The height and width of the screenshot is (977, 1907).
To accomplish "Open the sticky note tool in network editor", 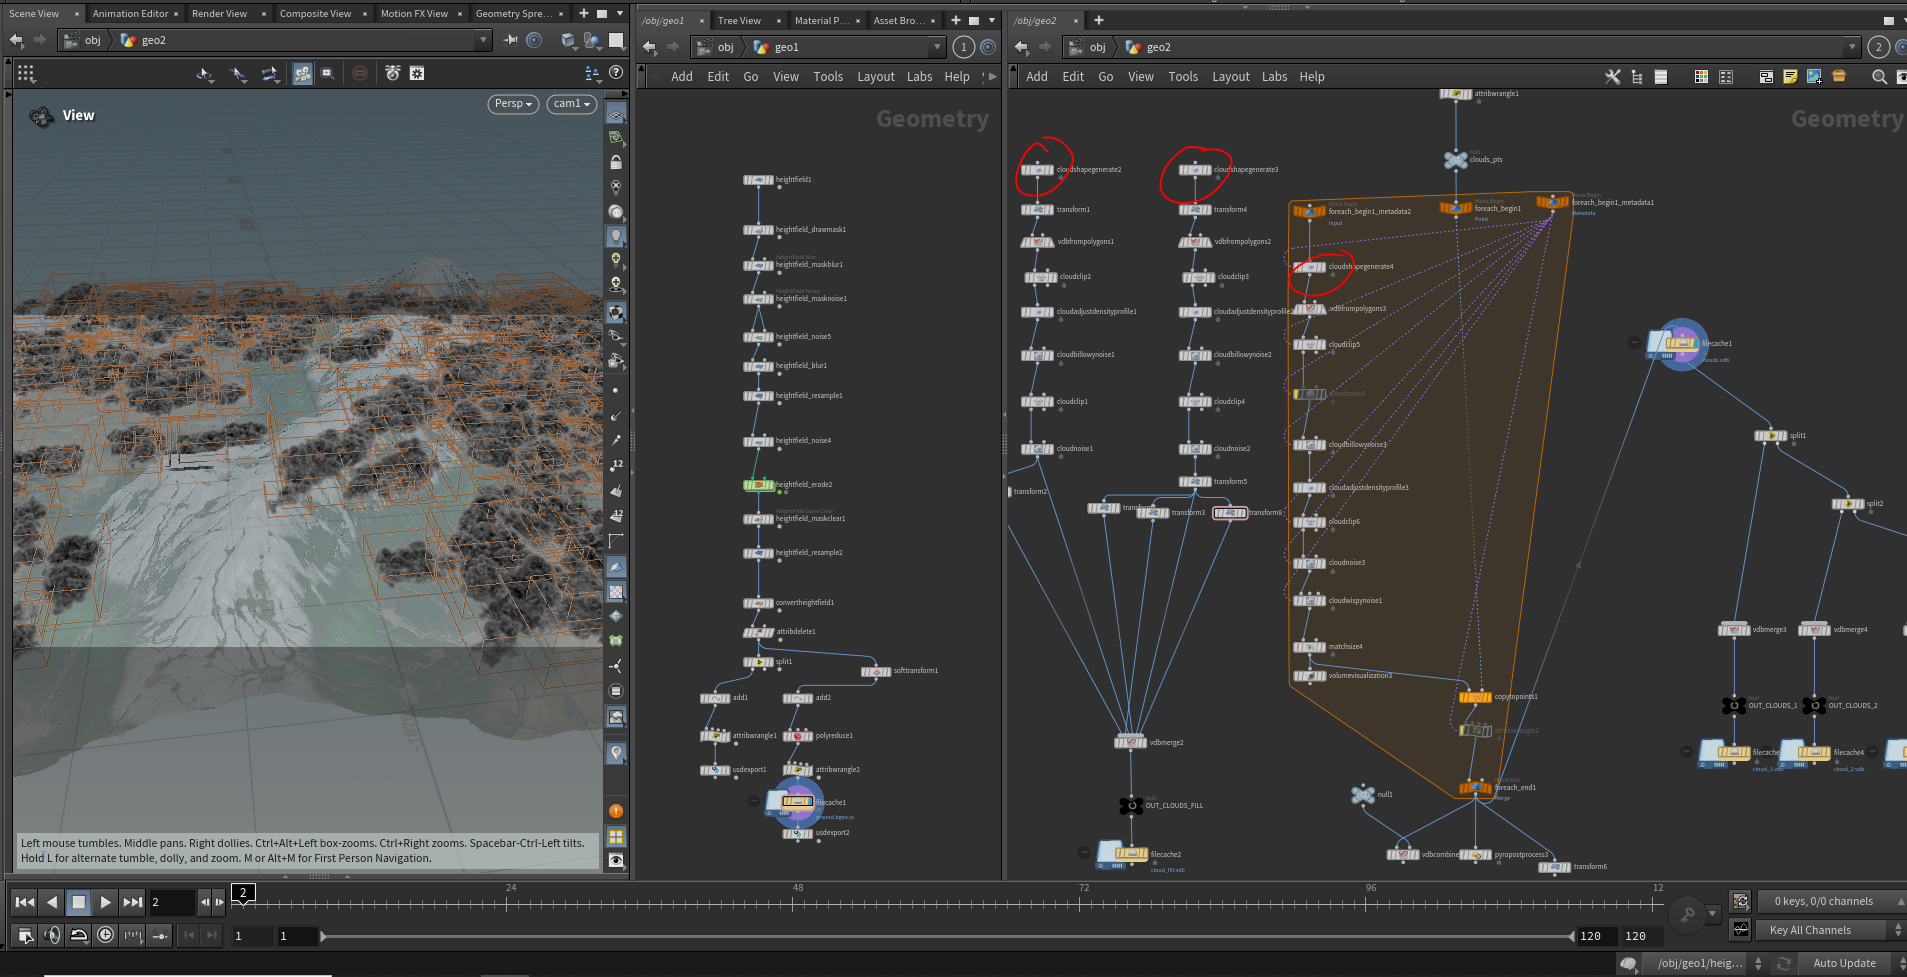I will (1790, 77).
